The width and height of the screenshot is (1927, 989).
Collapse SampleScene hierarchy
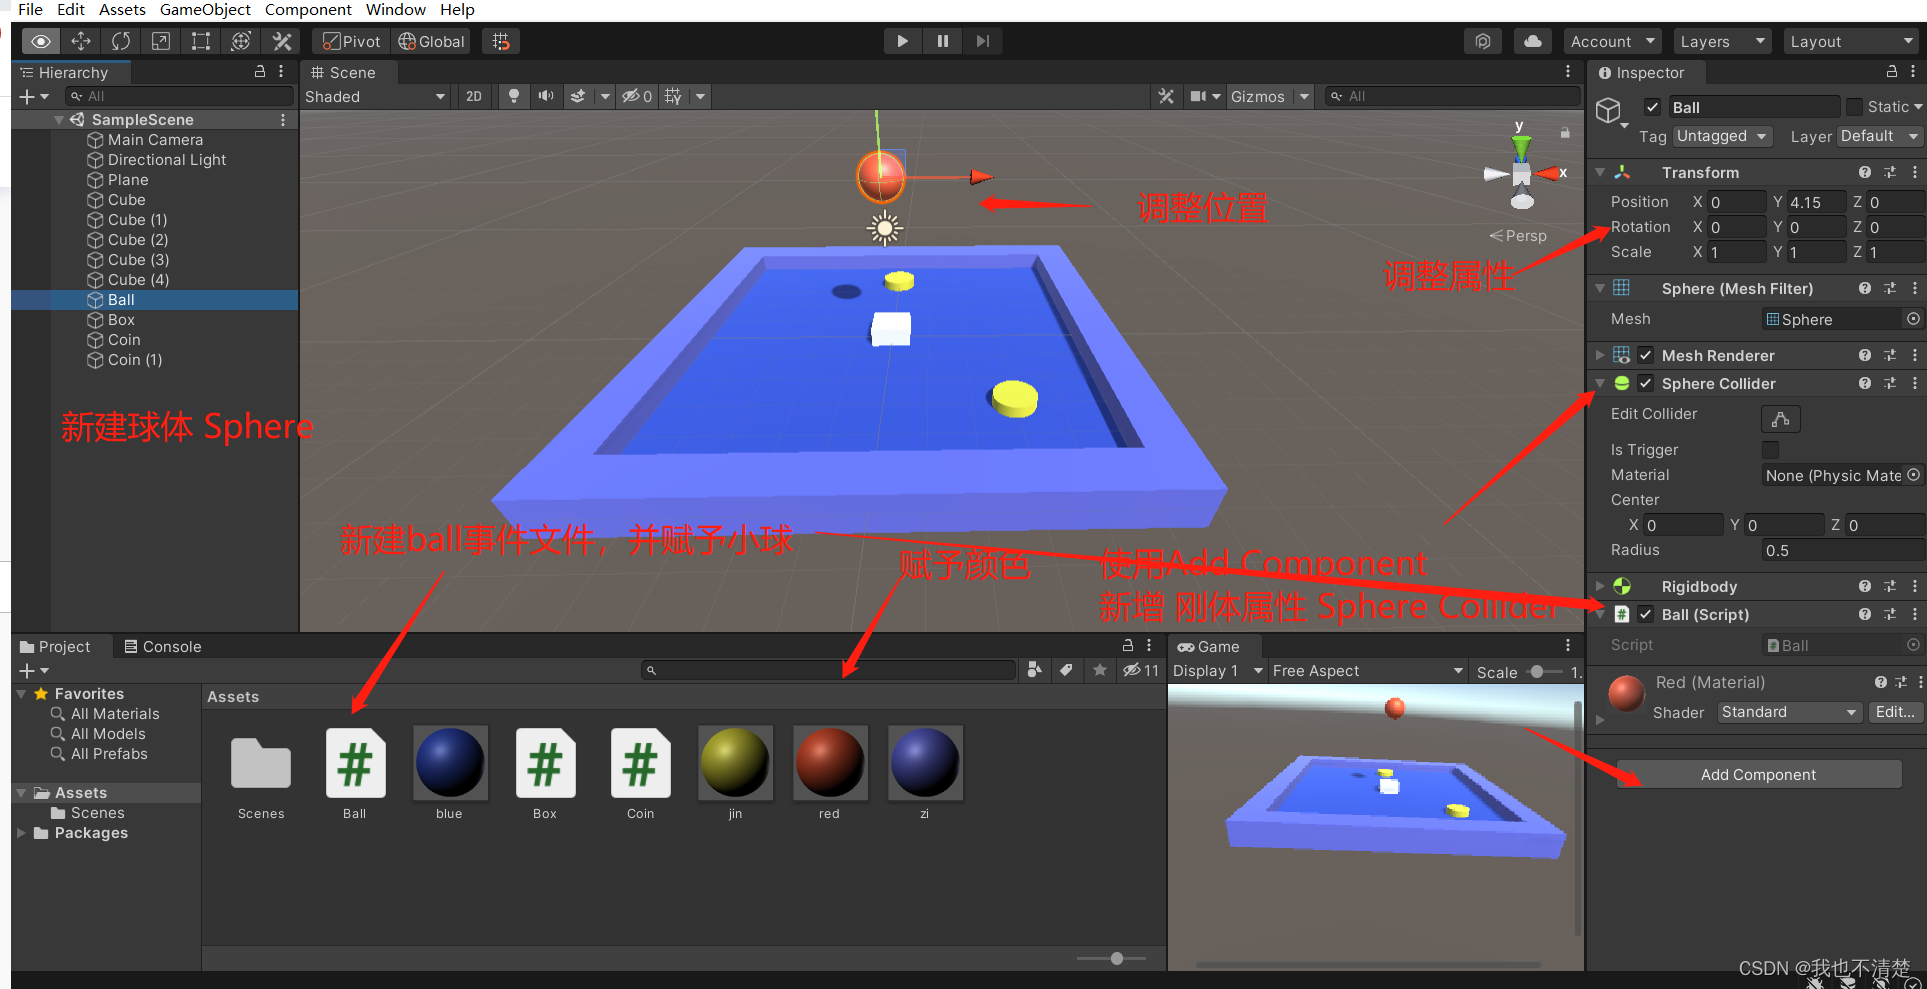point(59,120)
